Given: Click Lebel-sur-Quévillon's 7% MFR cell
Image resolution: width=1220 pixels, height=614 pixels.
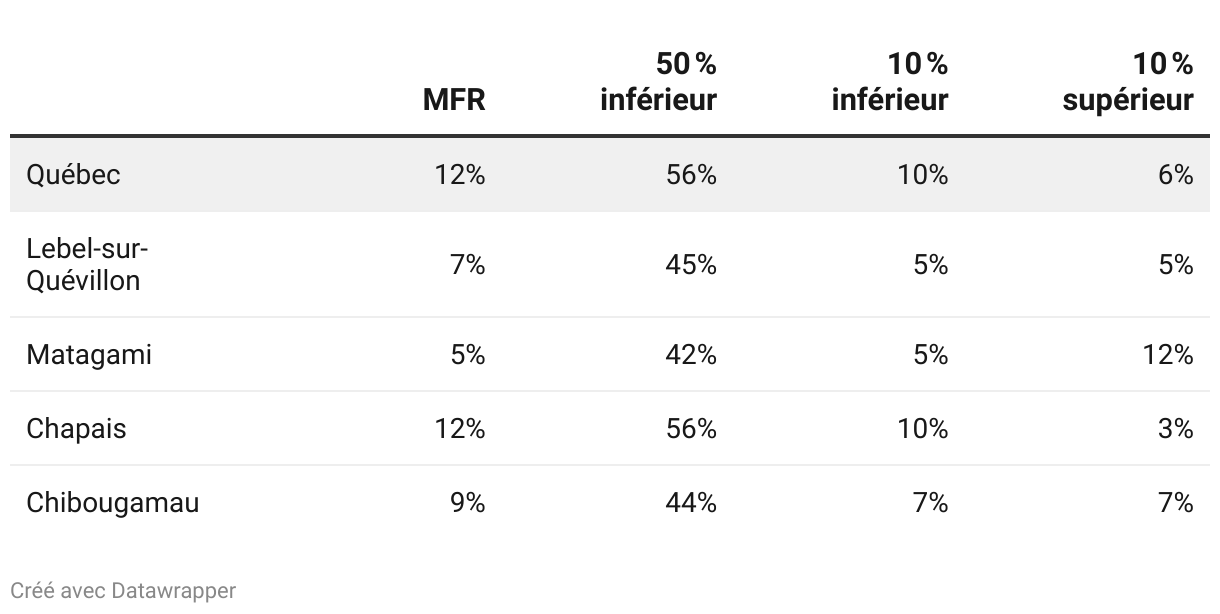Looking at the screenshot, I should tap(468, 265).
